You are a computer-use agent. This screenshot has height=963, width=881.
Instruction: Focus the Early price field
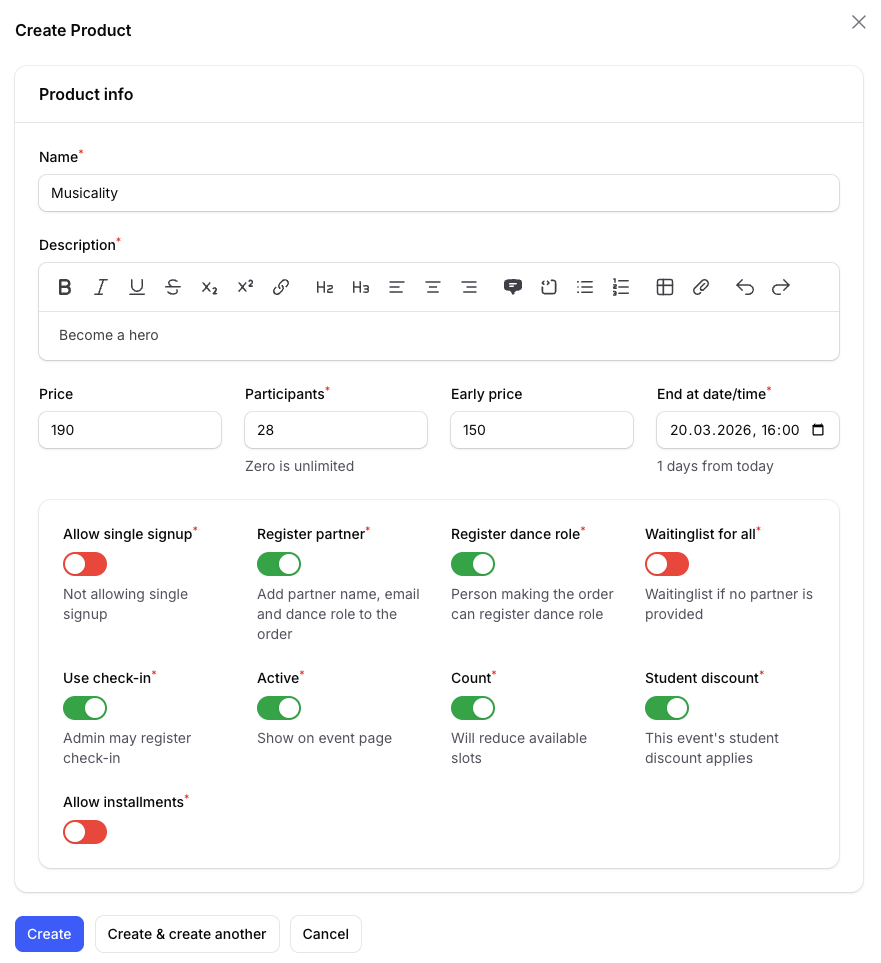(541, 430)
